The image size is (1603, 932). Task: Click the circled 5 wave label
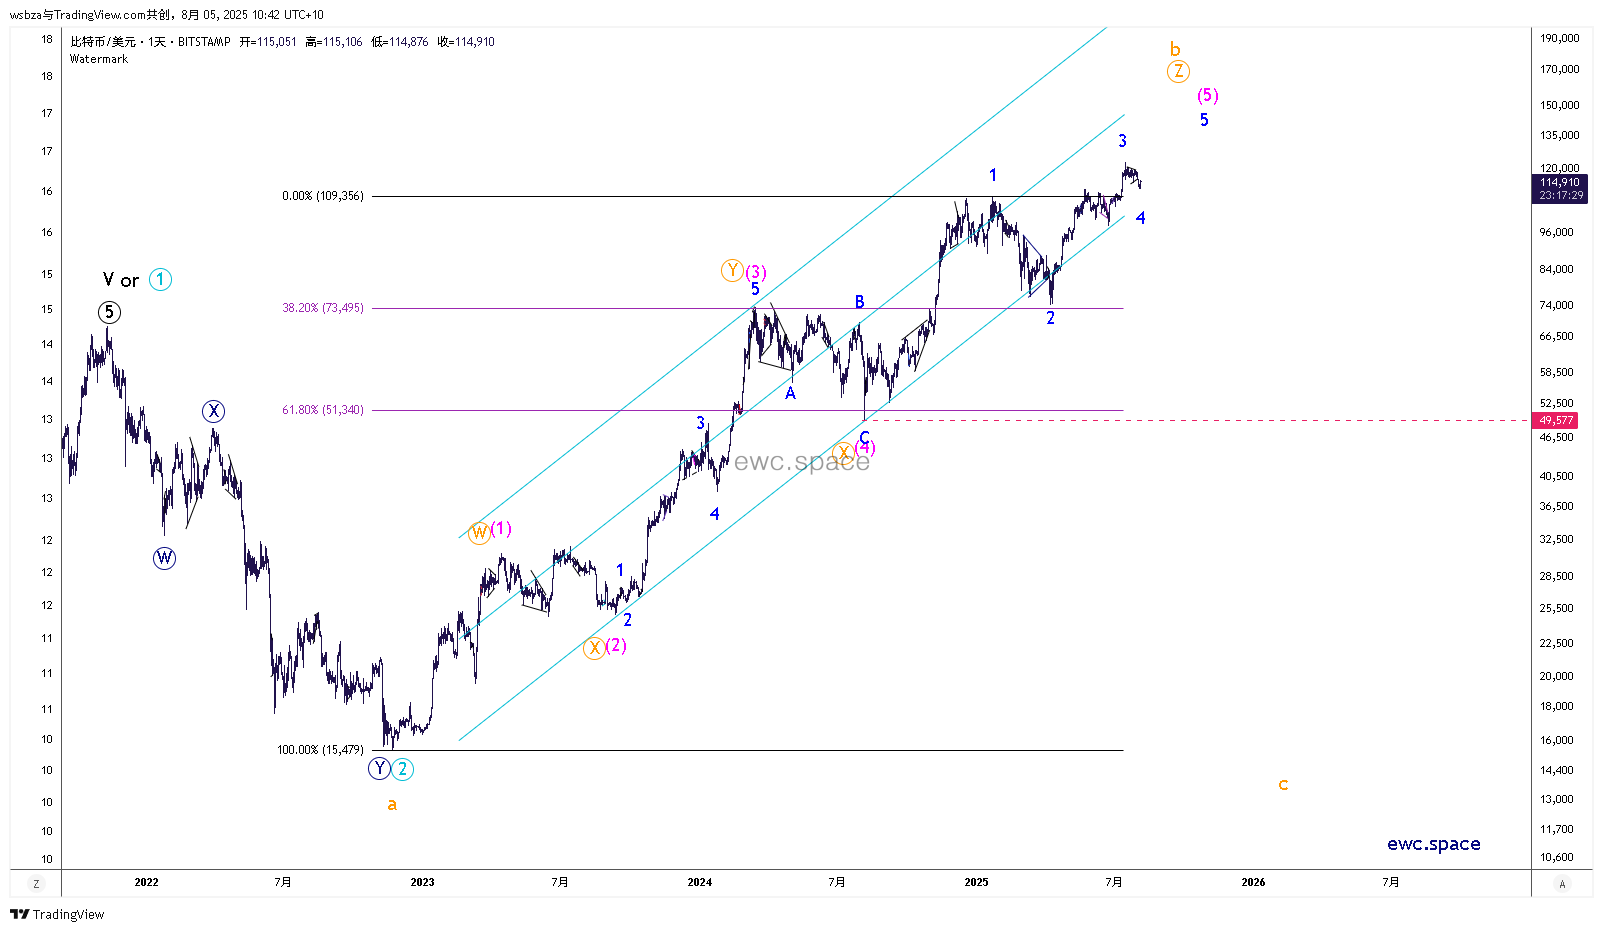109,313
